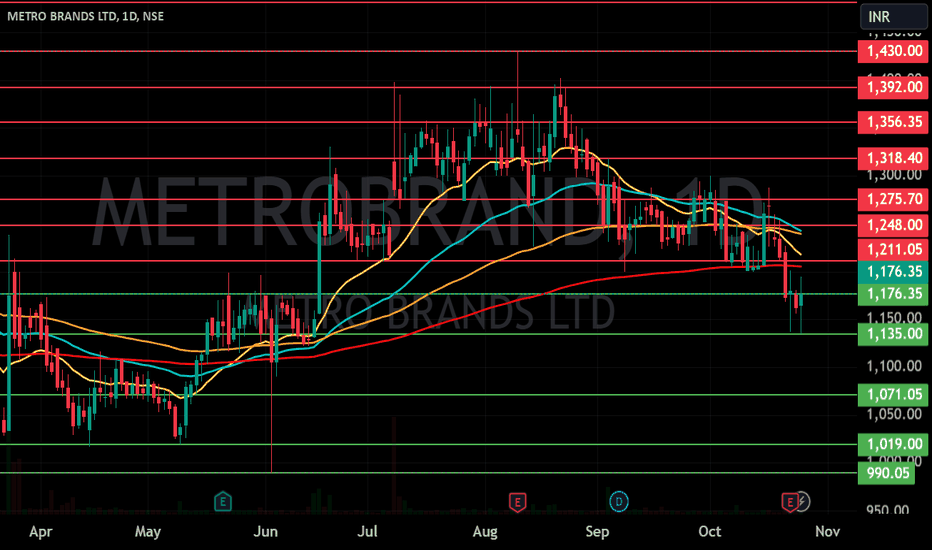Image resolution: width=932 pixels, height=550 pixels.
Task: Click the 1,050.00 price axis value
Action: [x=894, y=414]
